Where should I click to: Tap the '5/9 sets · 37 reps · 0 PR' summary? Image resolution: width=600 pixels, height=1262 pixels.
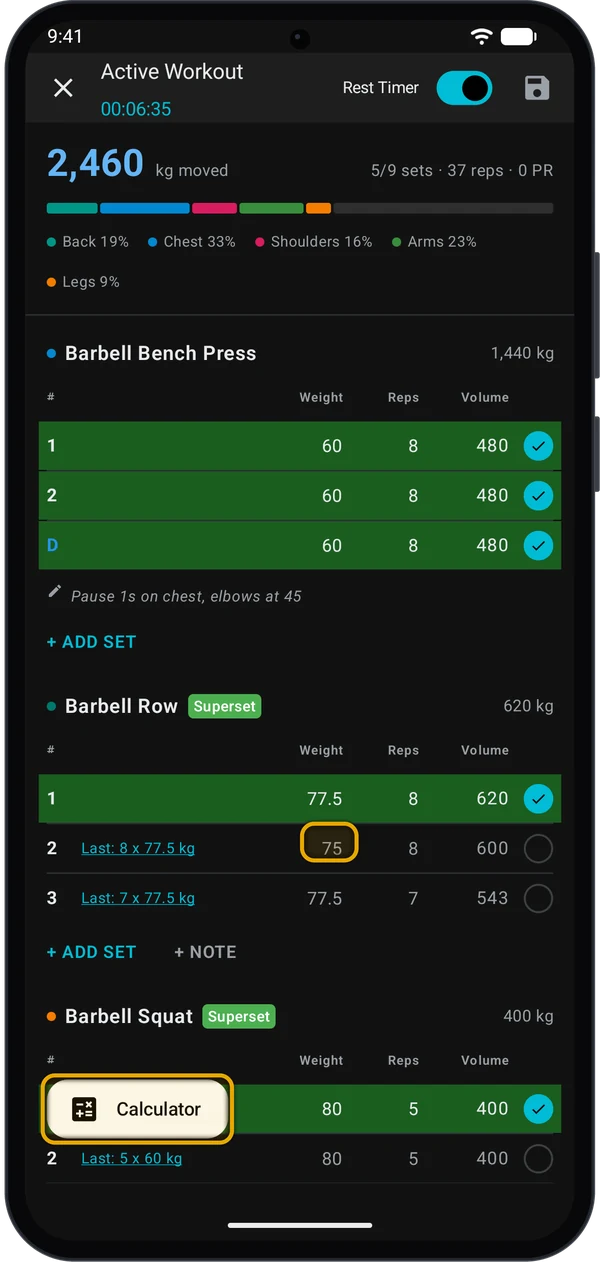pos(462,171)
